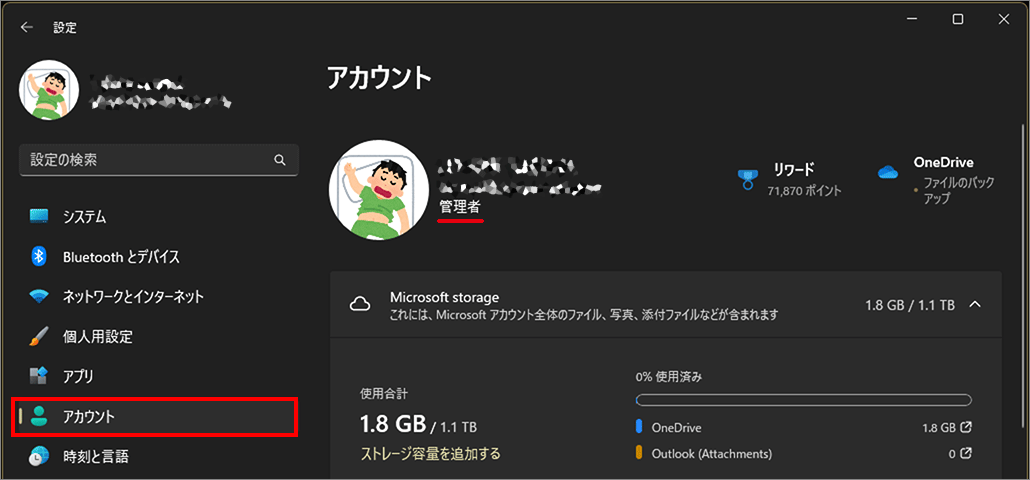This screenshot has width=1030, height=480.
Task: Collapse the Microsoft storage section
Action: point(975,304)
